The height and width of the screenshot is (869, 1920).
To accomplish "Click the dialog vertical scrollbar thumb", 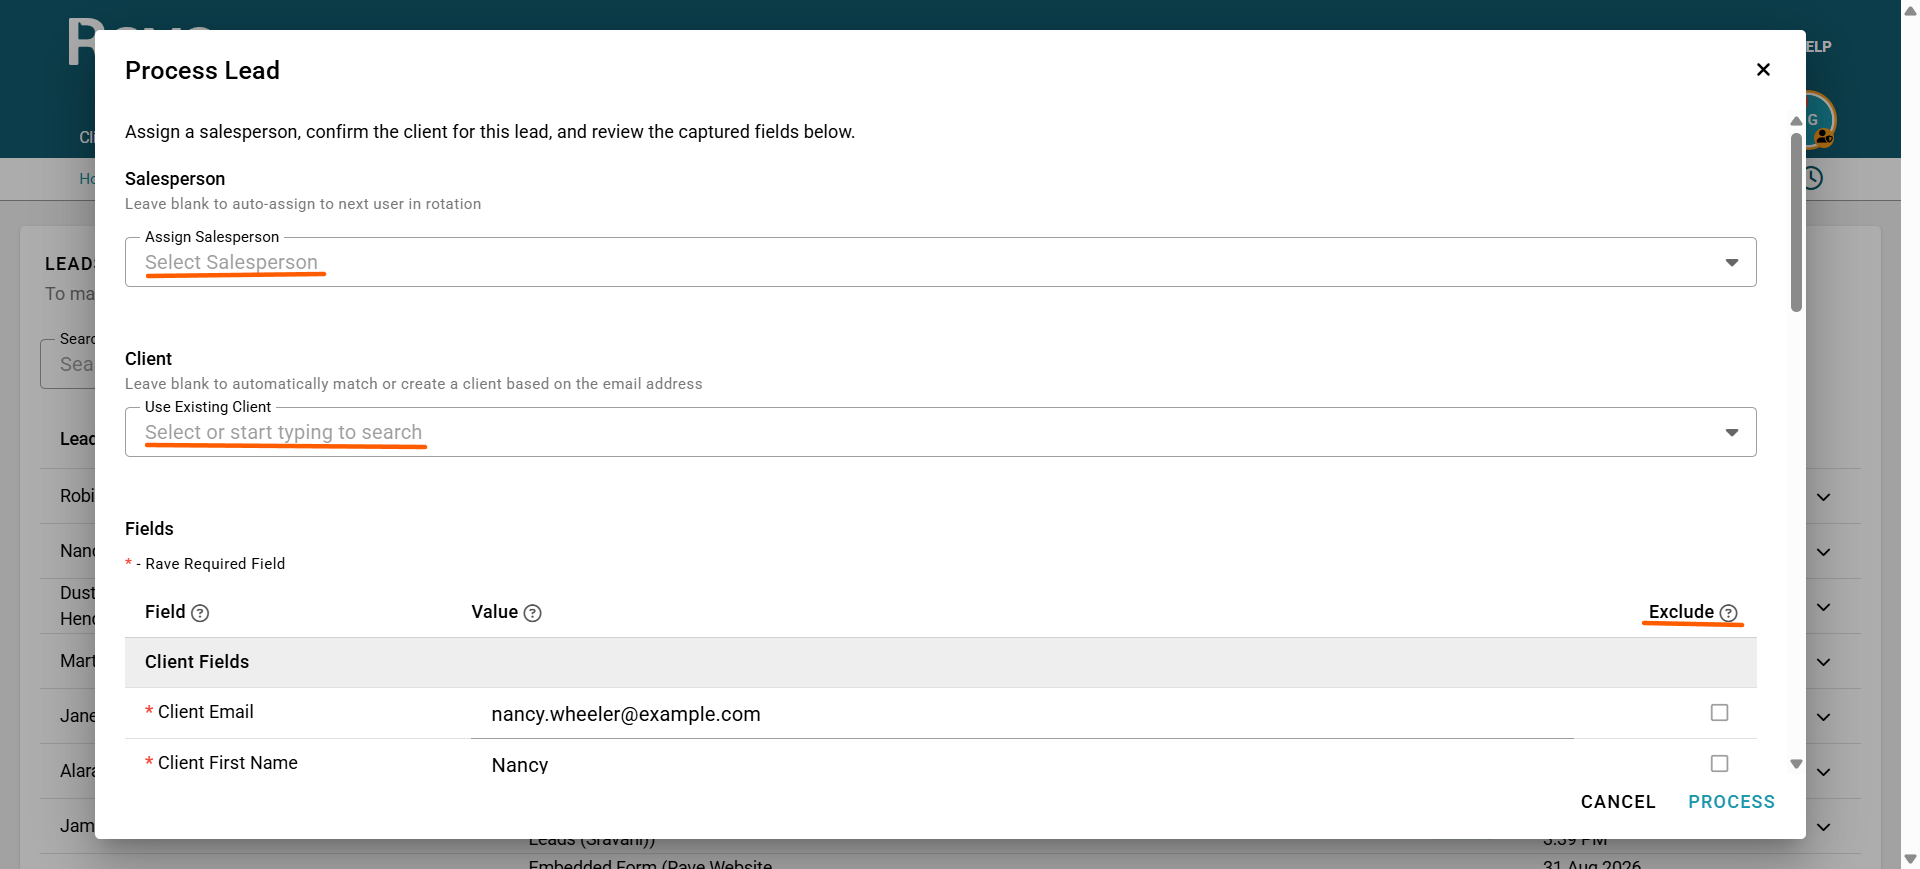I will [1796, 222].
